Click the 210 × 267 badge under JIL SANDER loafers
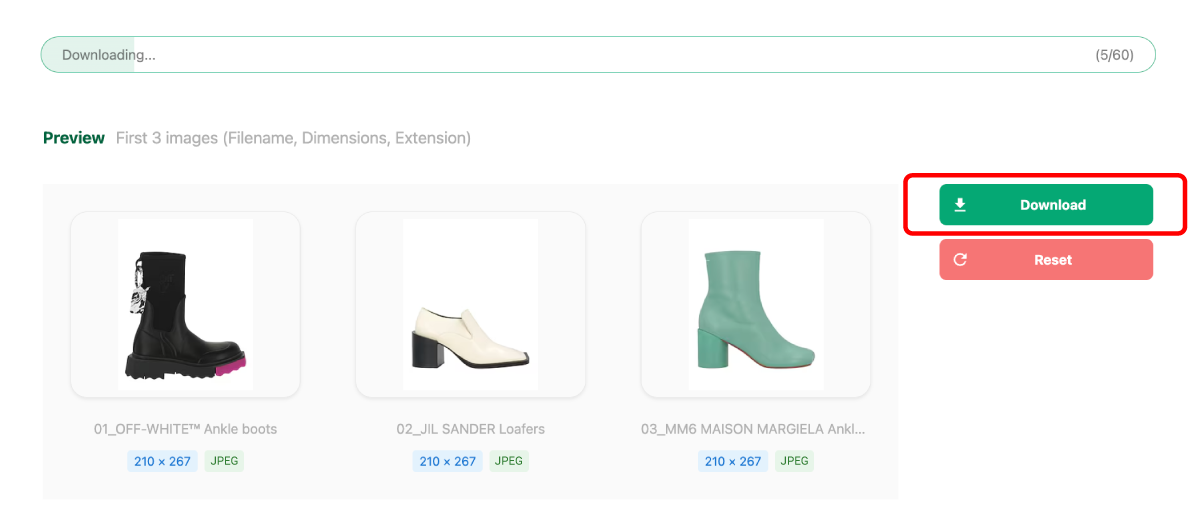 pyautogui.click(x=447, y=461)
